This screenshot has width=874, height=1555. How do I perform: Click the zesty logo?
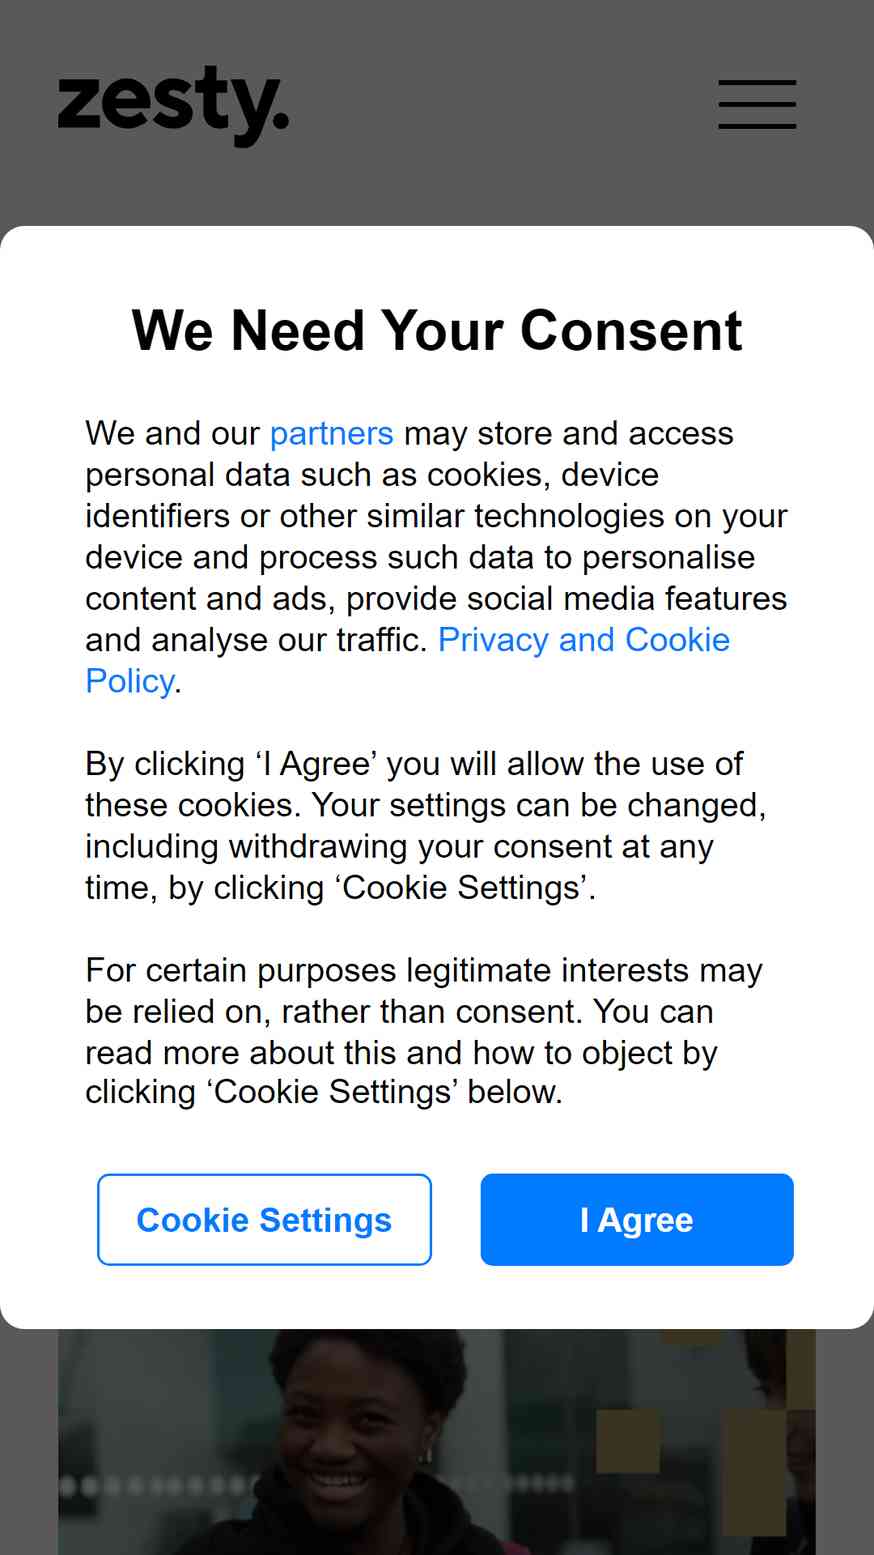[x=173, y=106]
